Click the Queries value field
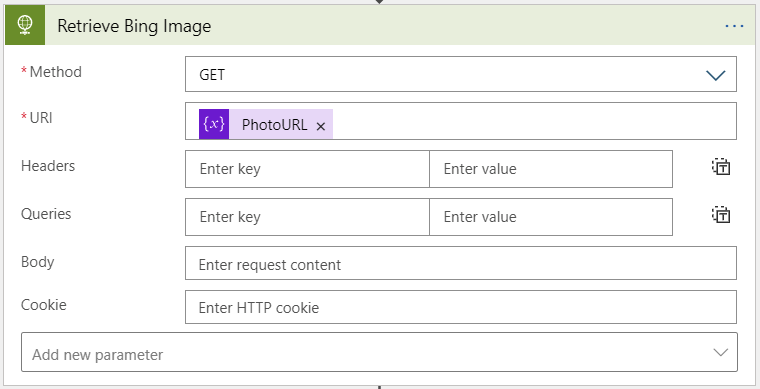Screen dimensions: 760x389 (x=551, y=217)
